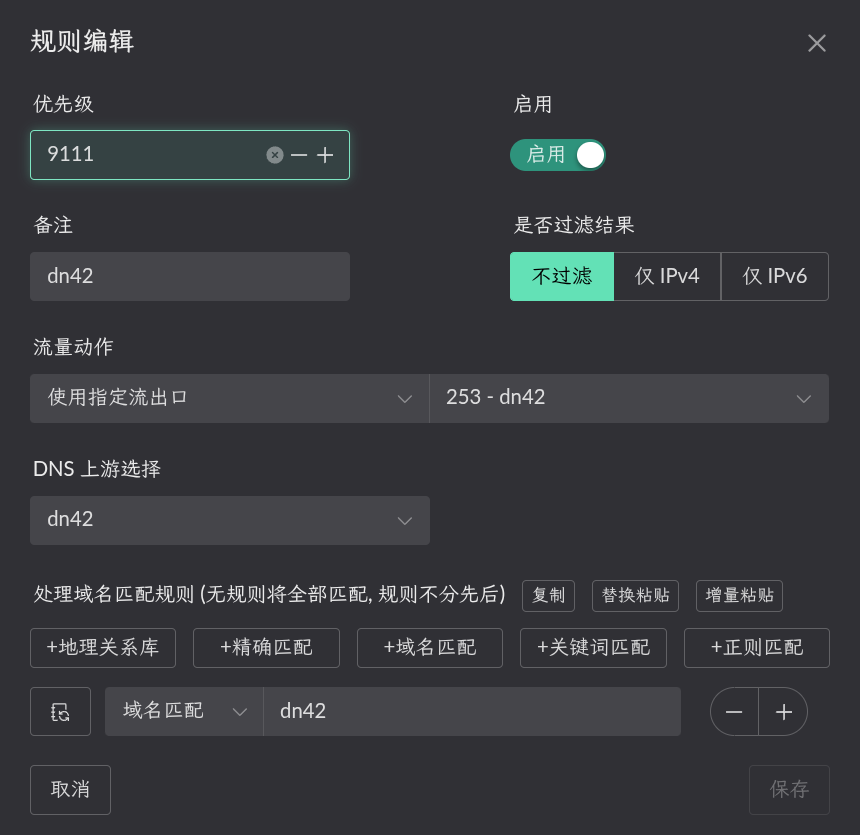Toggle the 启用 switch off

point(558,155)
